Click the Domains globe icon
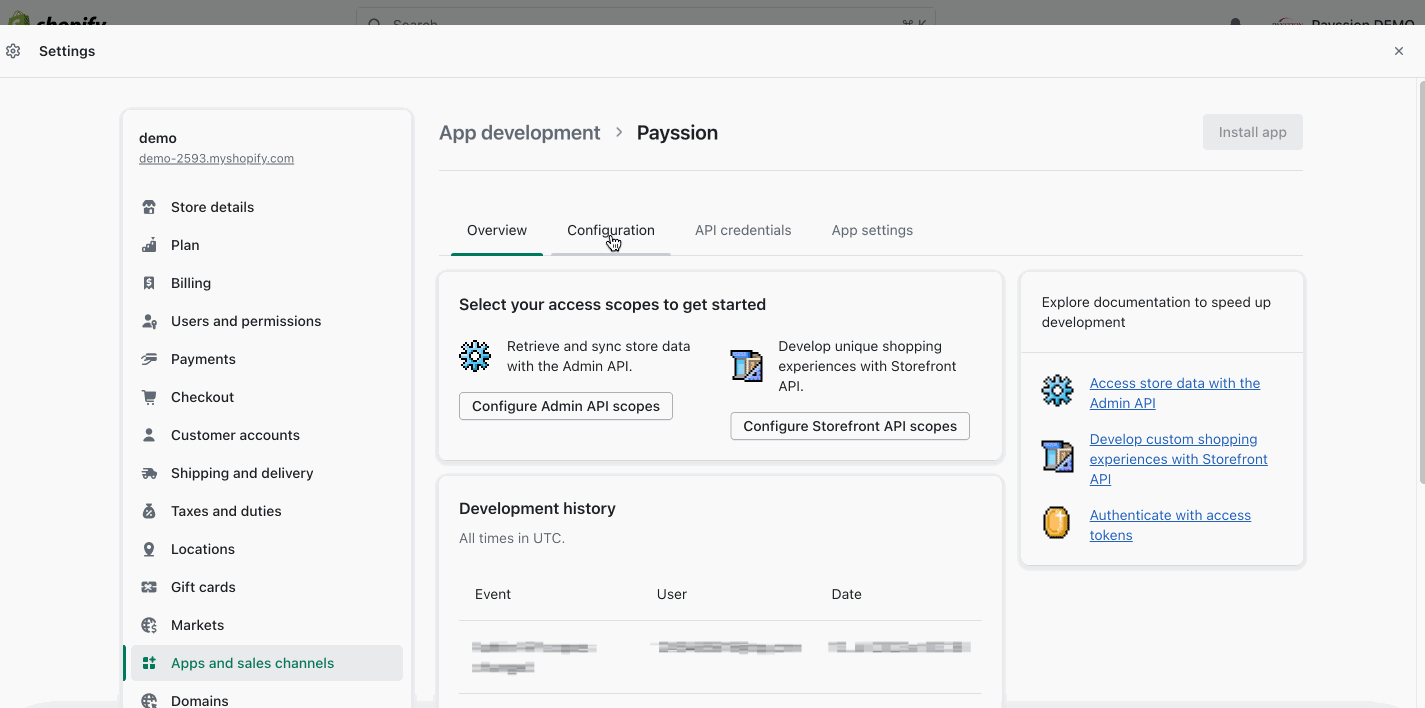This screenshot has width=1425, height=708. pos(148,700)
